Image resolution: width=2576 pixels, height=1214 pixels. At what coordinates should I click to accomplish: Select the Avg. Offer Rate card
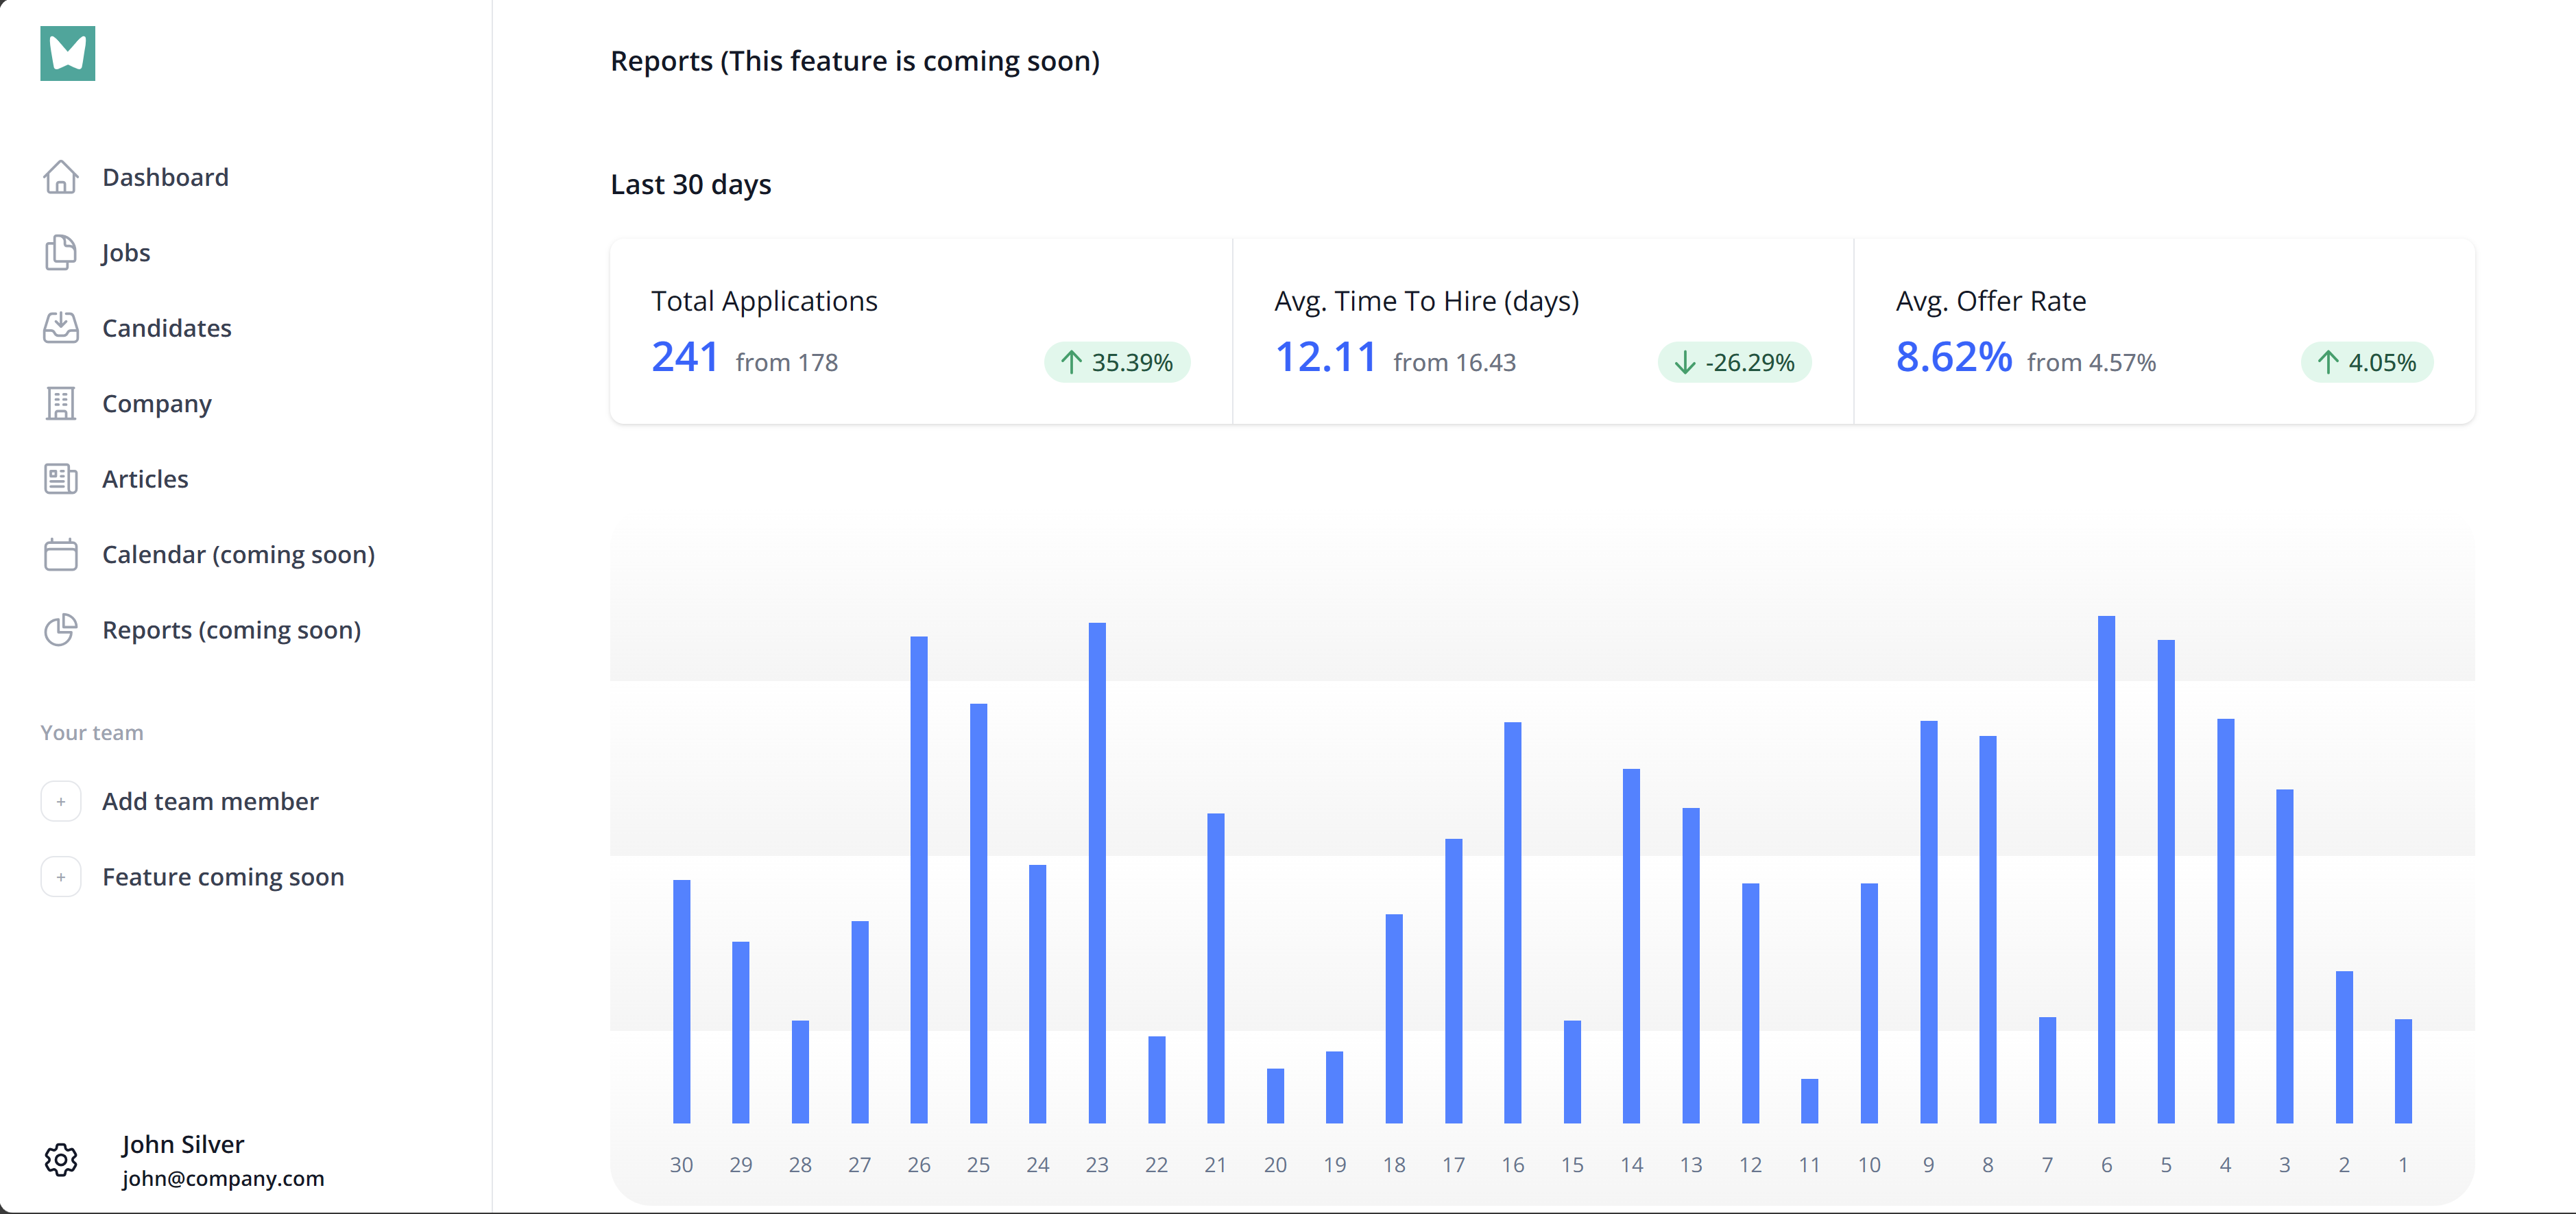click(2165, 330)
